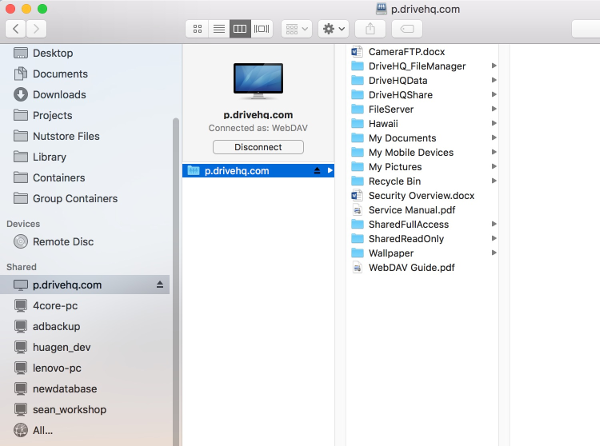The image size is (600, 446).
Task: Click the DriveHQData folder icon
Action: pyautogui.click(x=357, y=80)
